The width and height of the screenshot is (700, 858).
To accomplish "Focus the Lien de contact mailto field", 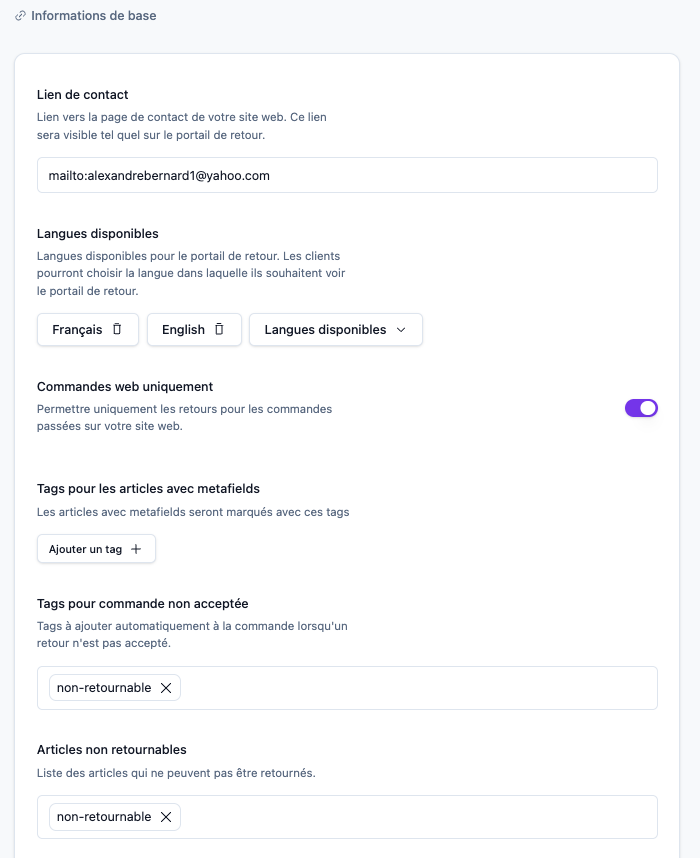I will (347, 175).
